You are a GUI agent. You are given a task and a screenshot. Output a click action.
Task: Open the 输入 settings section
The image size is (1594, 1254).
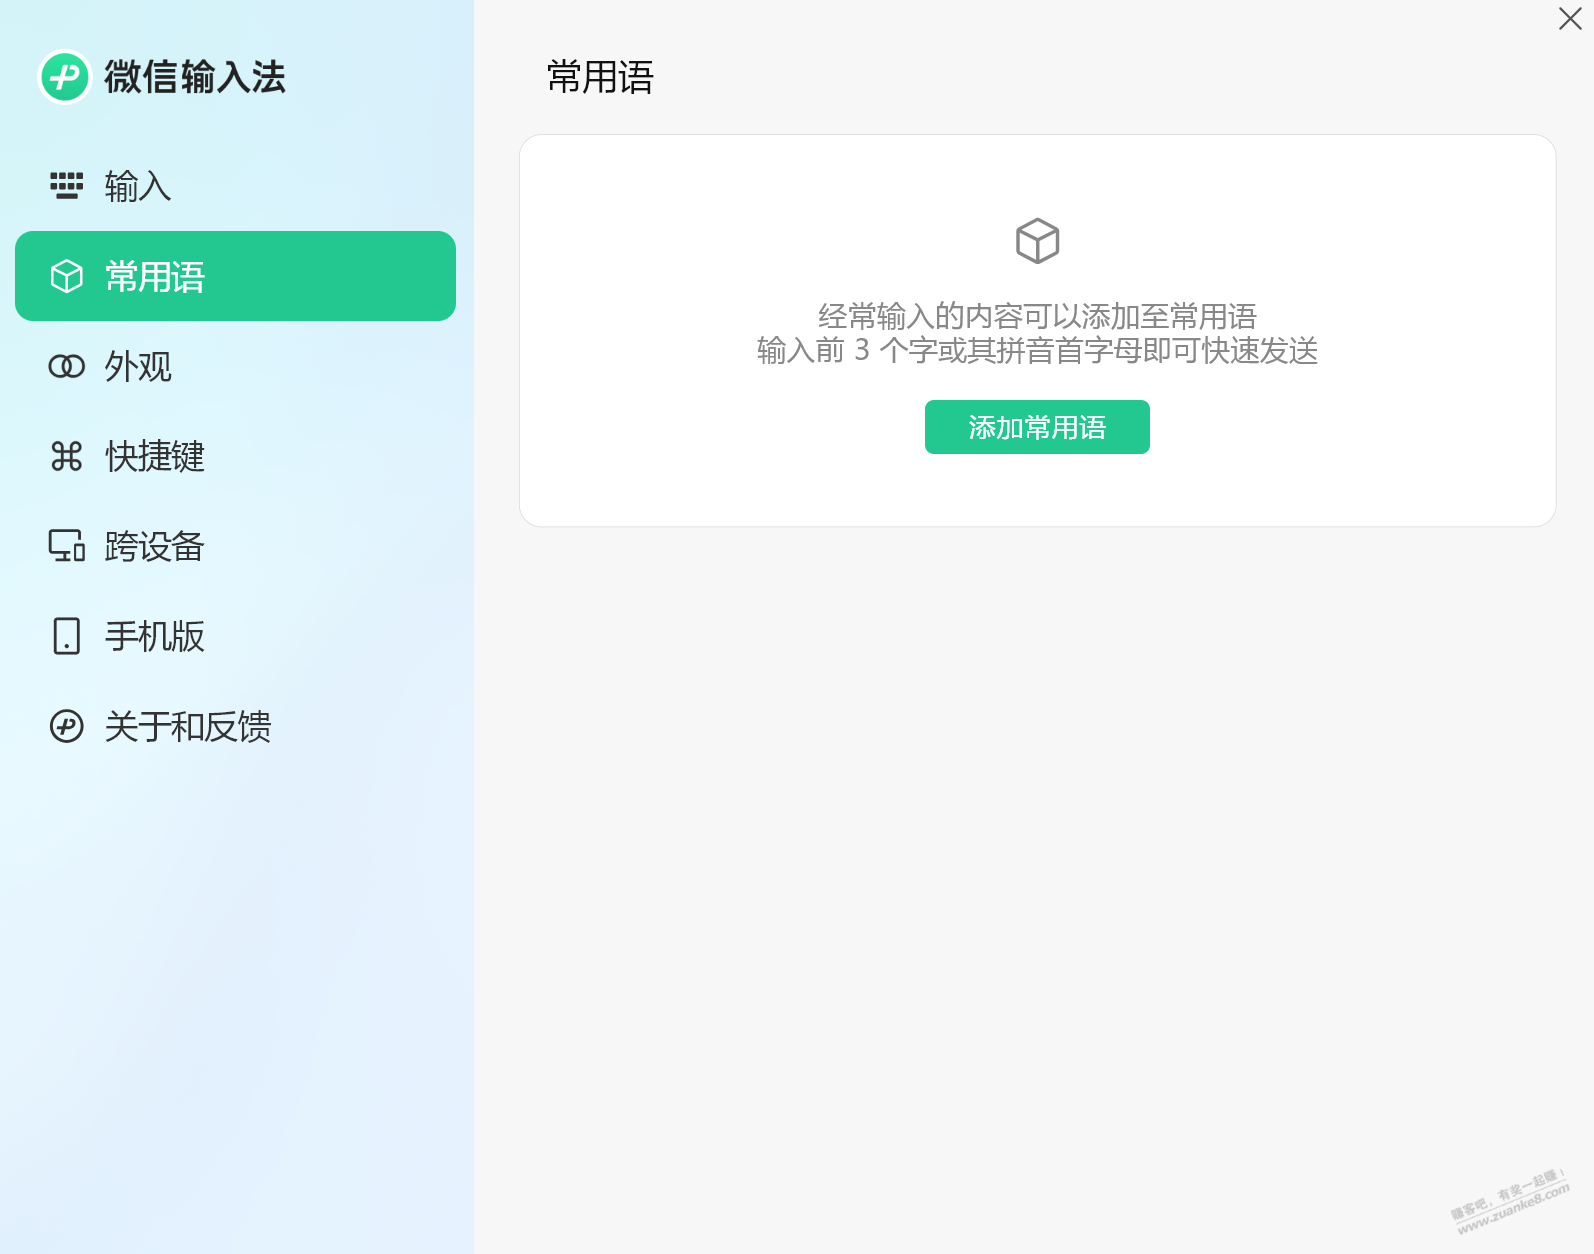(x=235, y=186)
